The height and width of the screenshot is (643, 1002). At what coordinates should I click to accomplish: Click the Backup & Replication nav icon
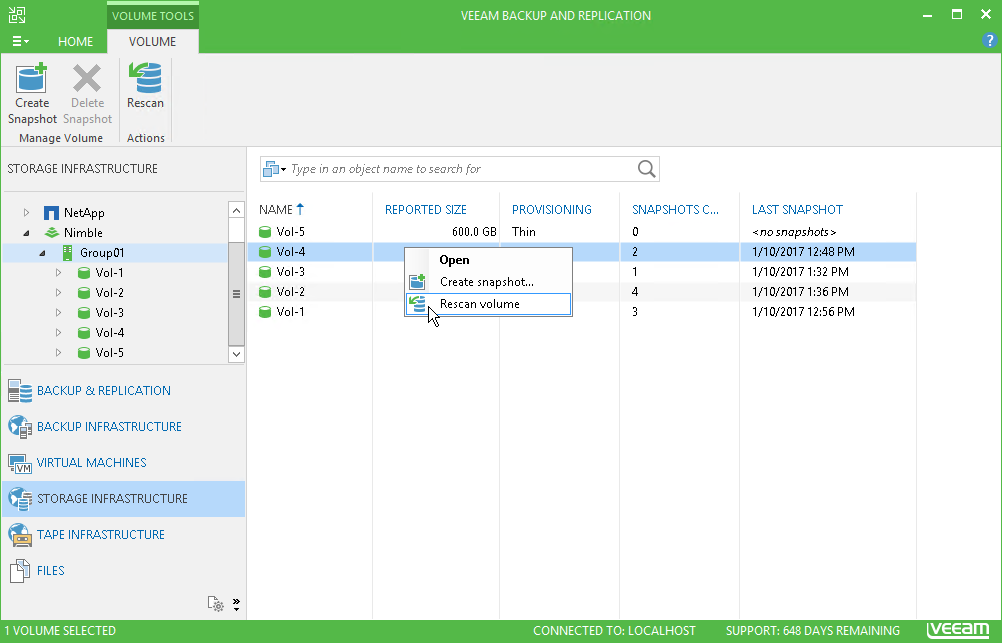[20, 391]
